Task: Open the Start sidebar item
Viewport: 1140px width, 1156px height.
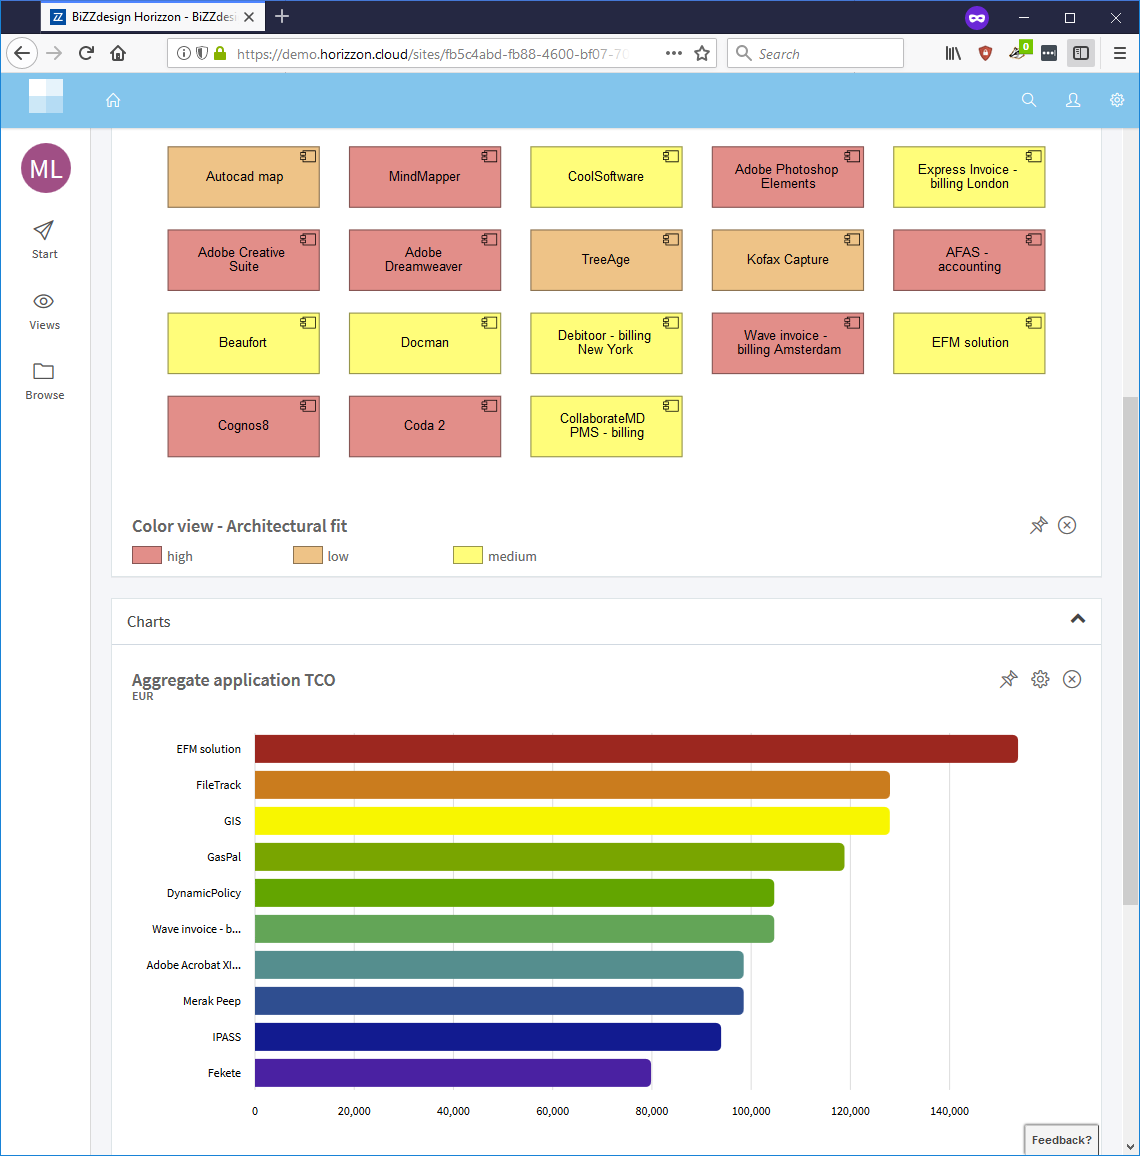Action: tap(44, 240)
